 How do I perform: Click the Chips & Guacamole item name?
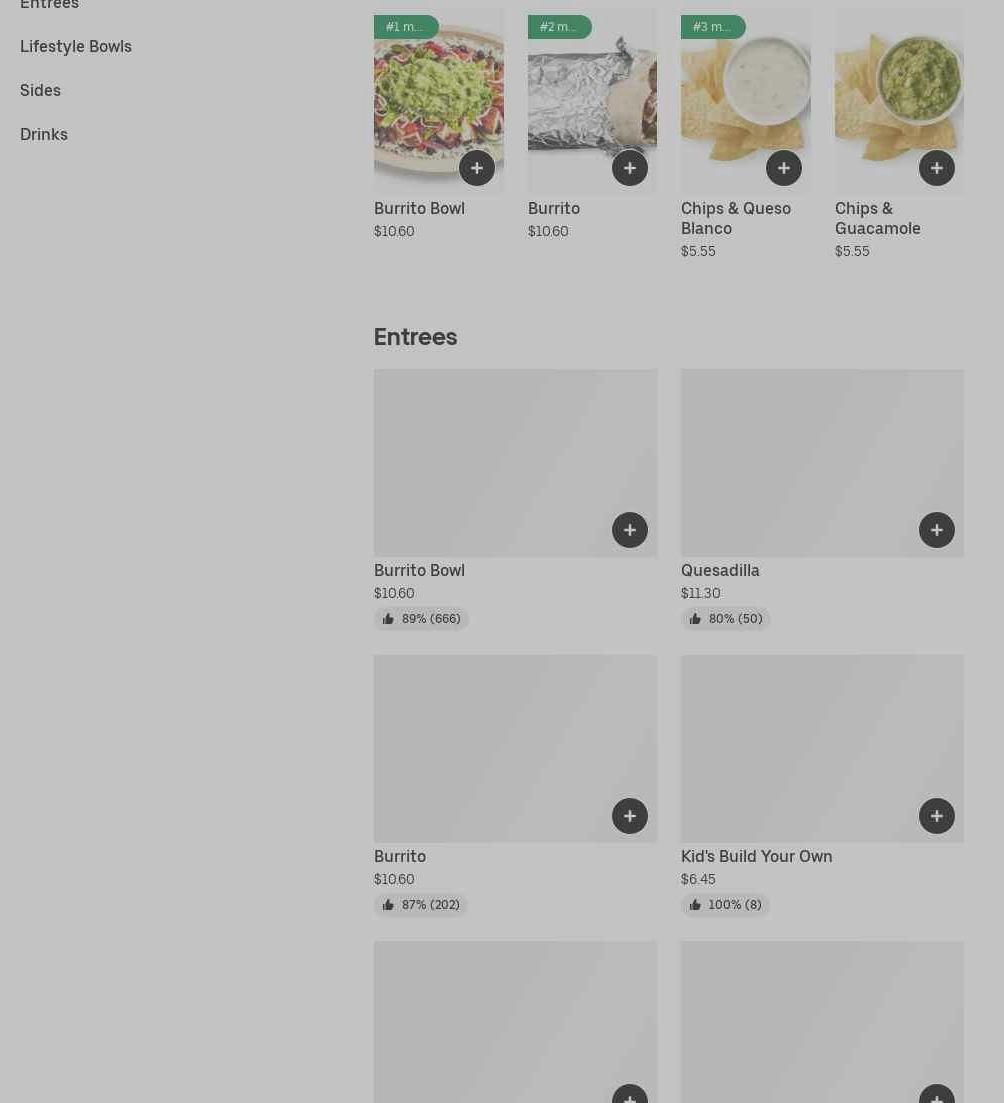(x=877, y=218)
